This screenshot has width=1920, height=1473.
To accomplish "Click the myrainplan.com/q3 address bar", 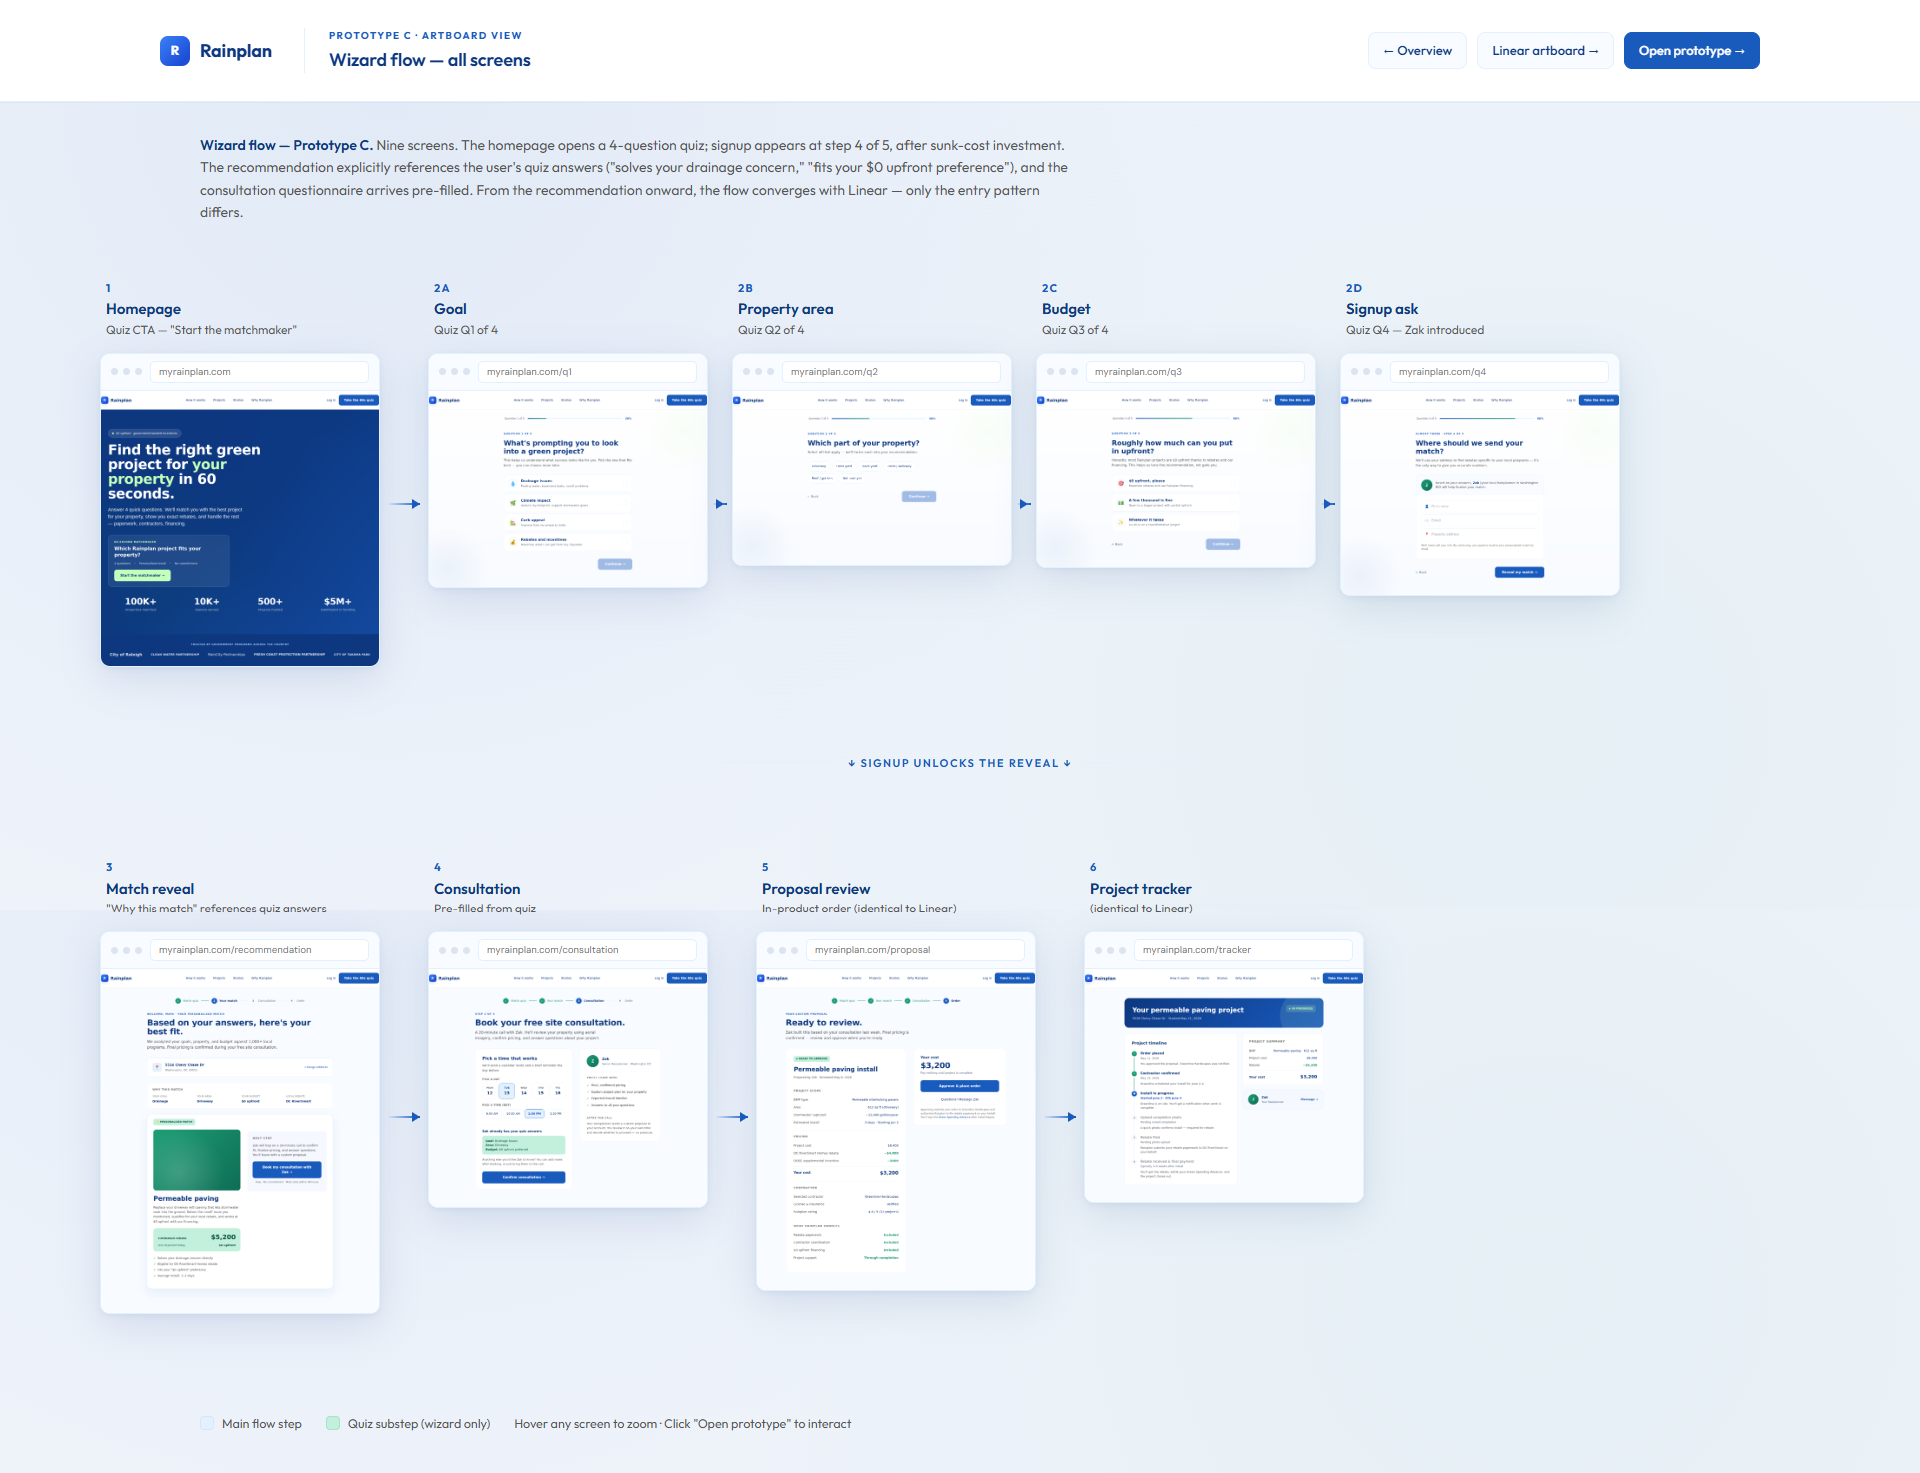I will tap(1195, 372).
